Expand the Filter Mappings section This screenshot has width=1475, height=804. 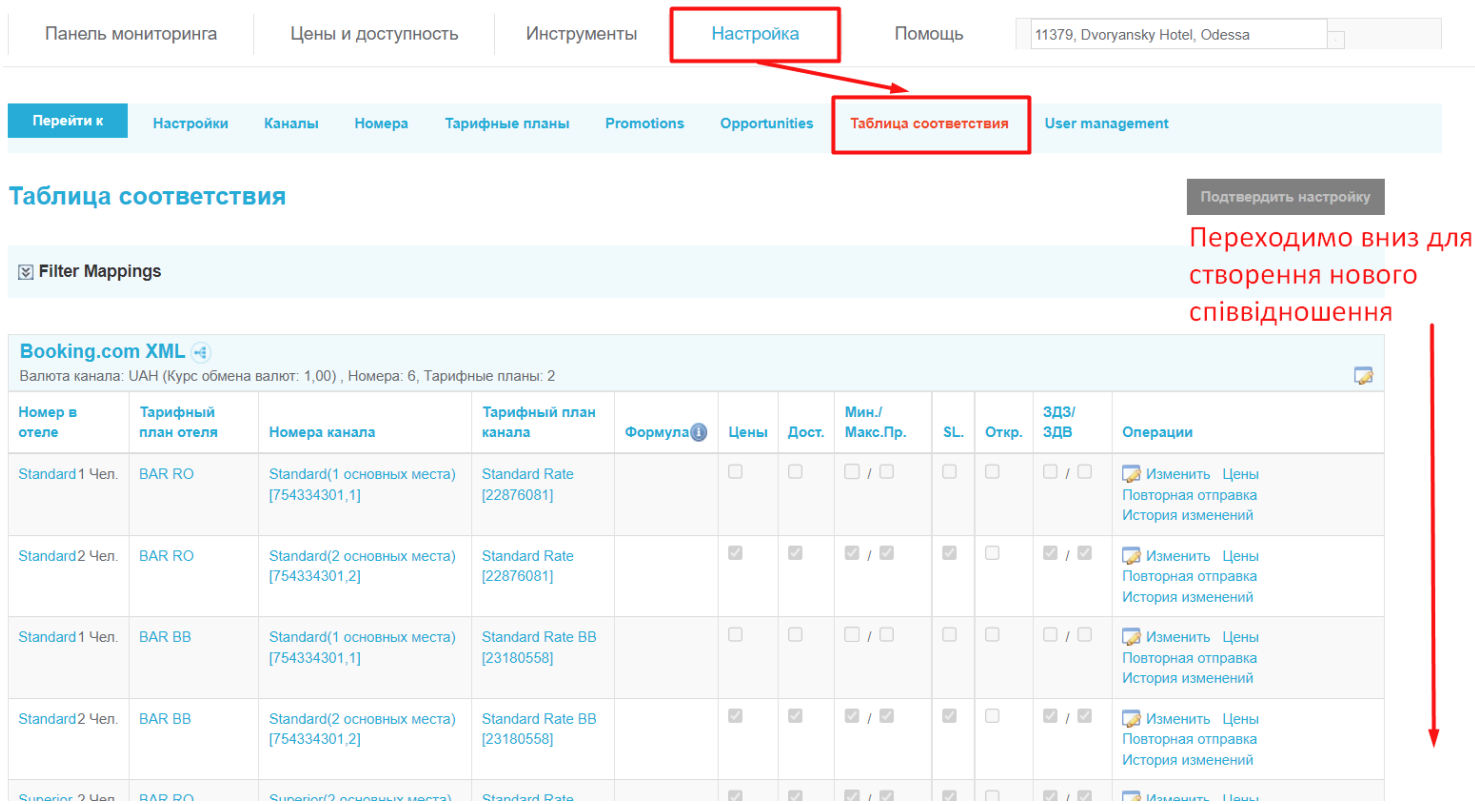(26, 272)
